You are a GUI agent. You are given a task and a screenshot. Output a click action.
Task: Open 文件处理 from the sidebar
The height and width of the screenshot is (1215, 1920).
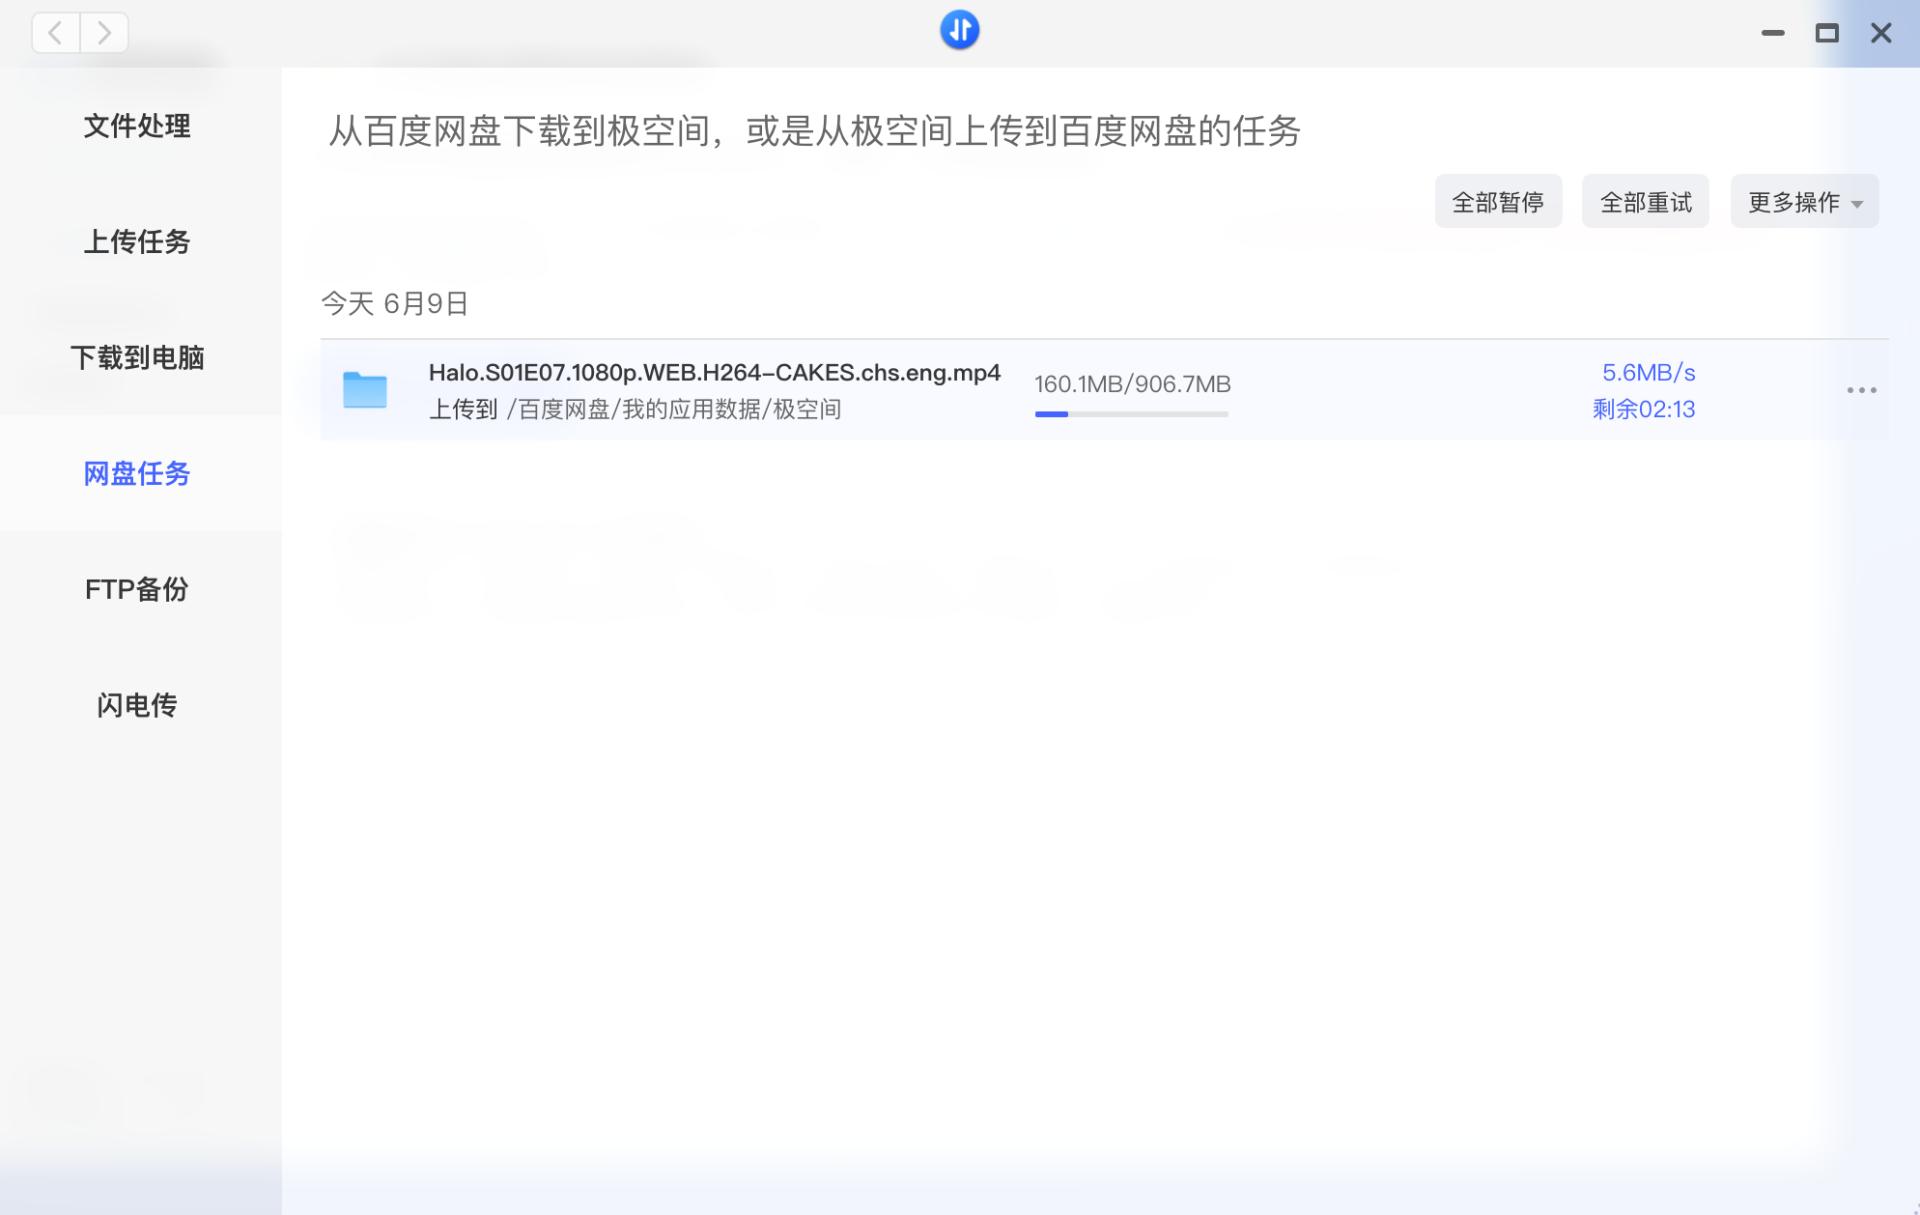[137, 126]
